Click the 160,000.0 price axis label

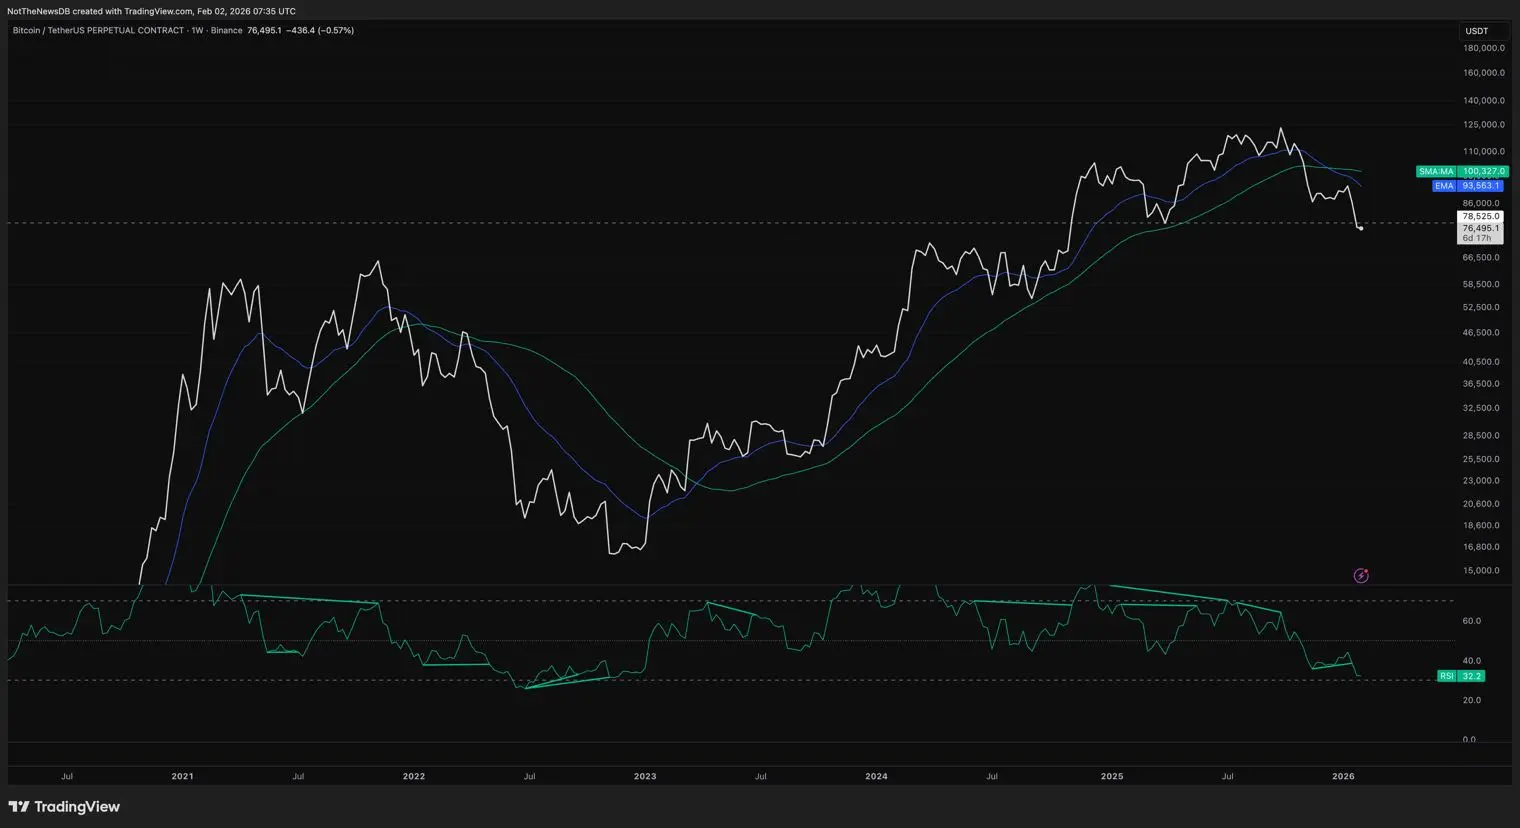pos(1484,73)
